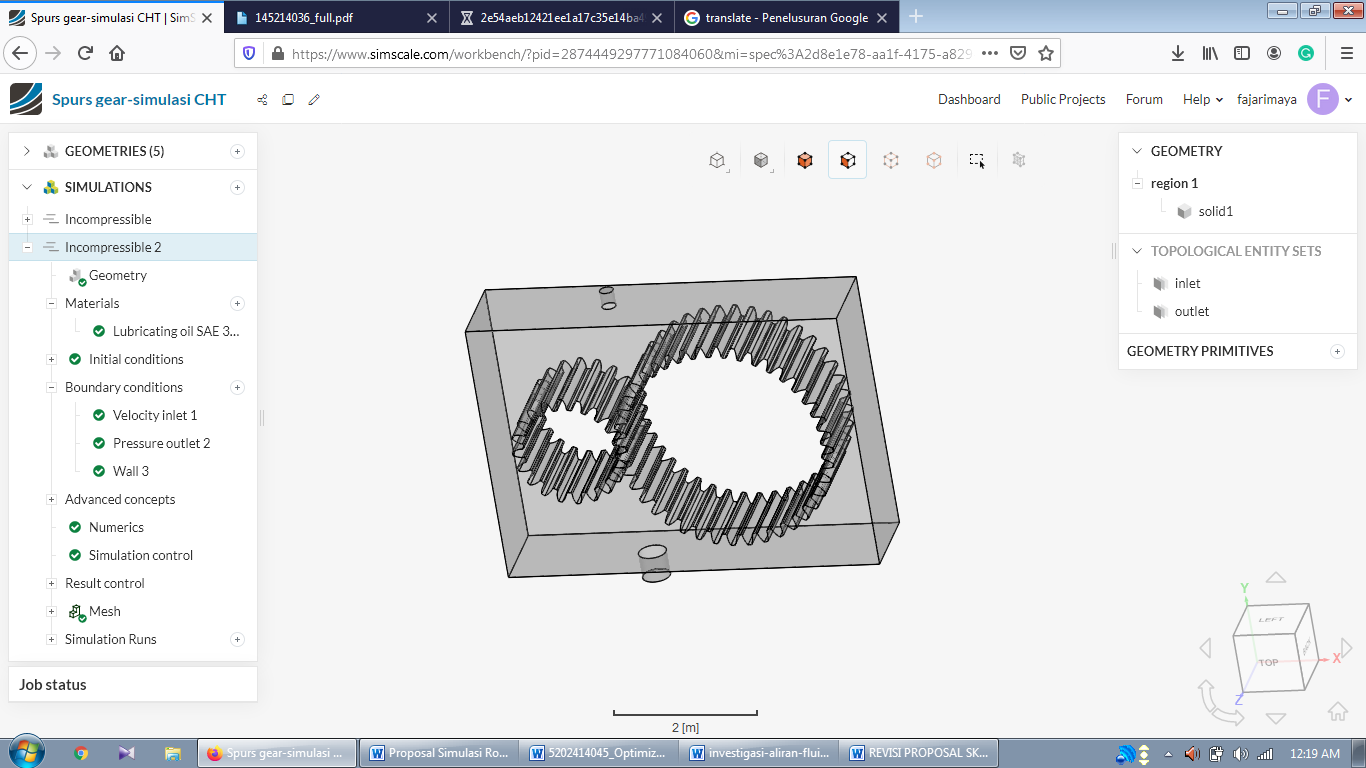Viewport: 1366px width, 768px height.
Task: Click the home view reset icon
Action: (x=1337, y=711)
